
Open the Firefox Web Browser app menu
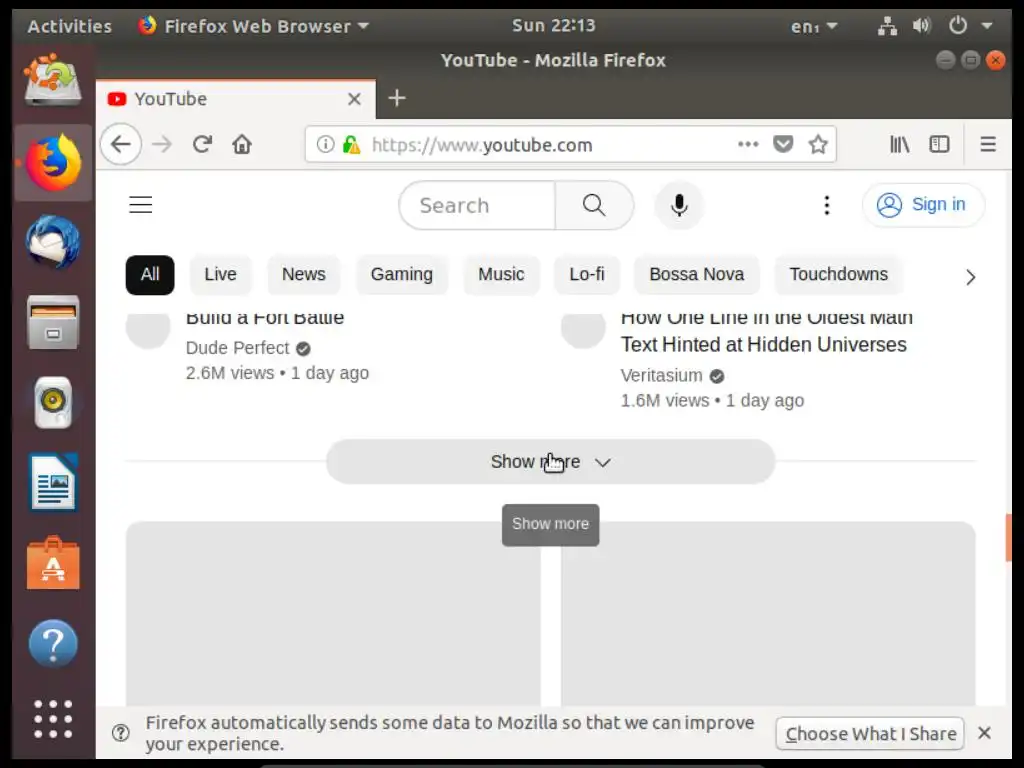pyautogui.click(x=255, y=26)
